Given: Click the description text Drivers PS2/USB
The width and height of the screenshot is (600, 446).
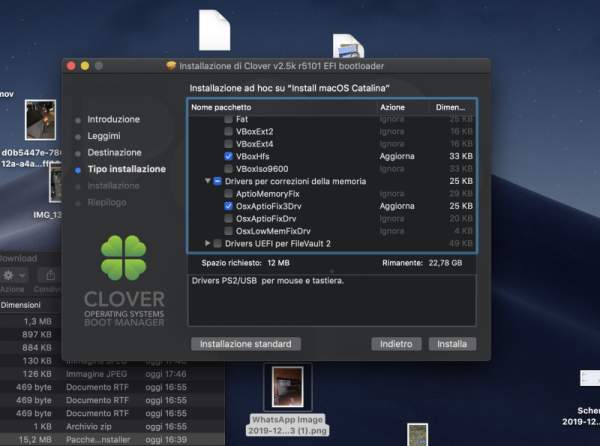Looking at the screenshot, I should pyautogui.click(x=268, y=281).
